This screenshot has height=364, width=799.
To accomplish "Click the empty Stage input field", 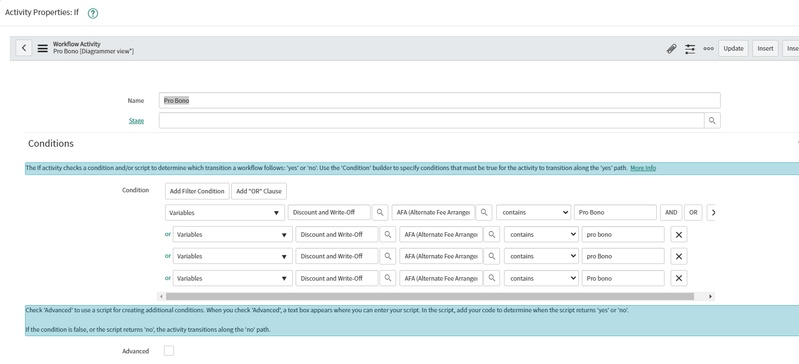I will (x=432, y=121).
